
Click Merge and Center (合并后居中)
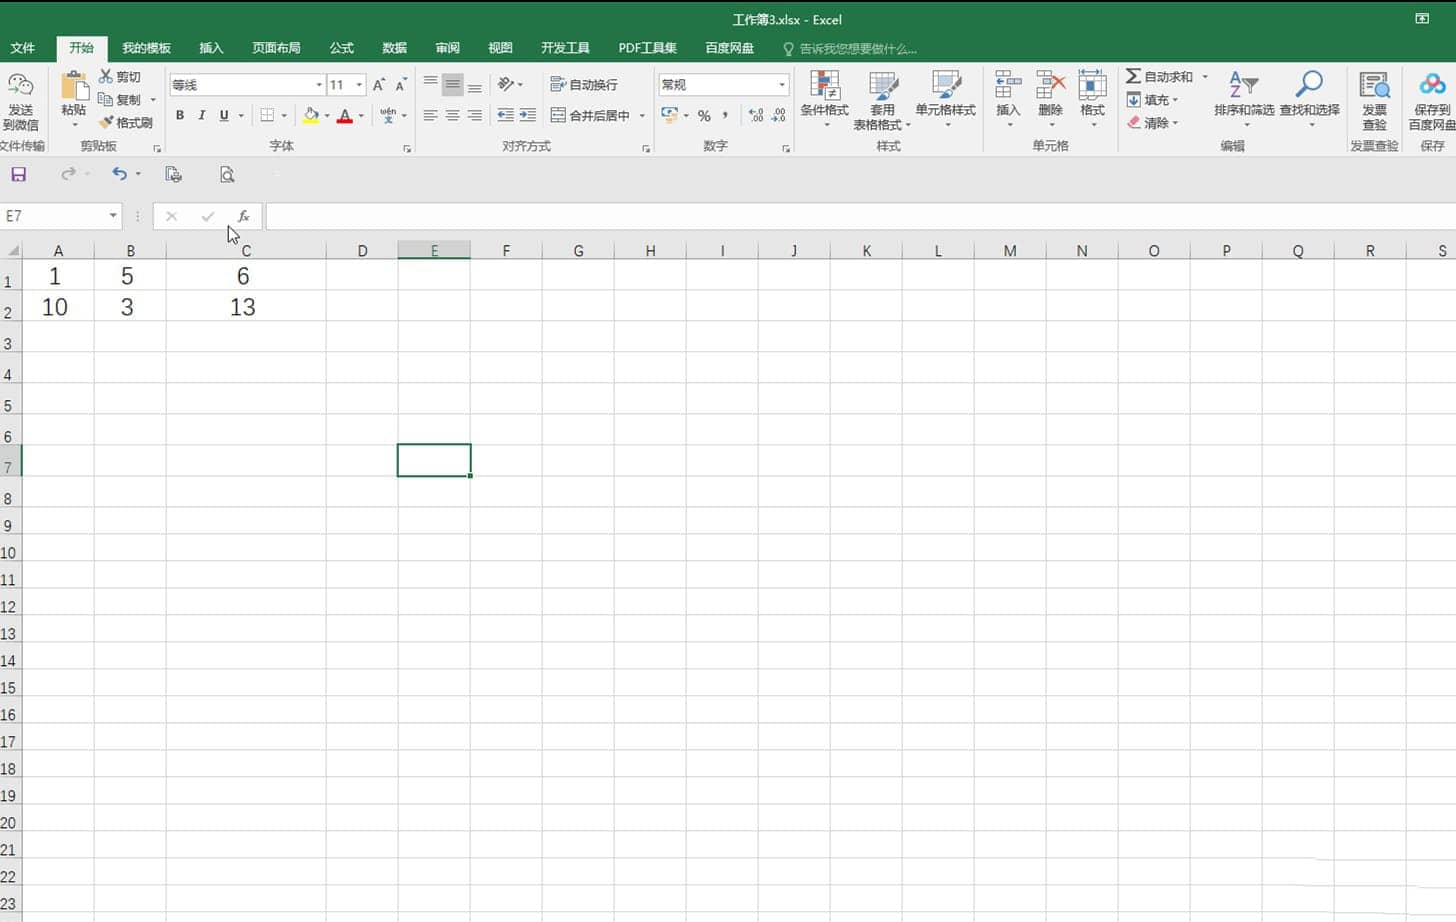590,116
